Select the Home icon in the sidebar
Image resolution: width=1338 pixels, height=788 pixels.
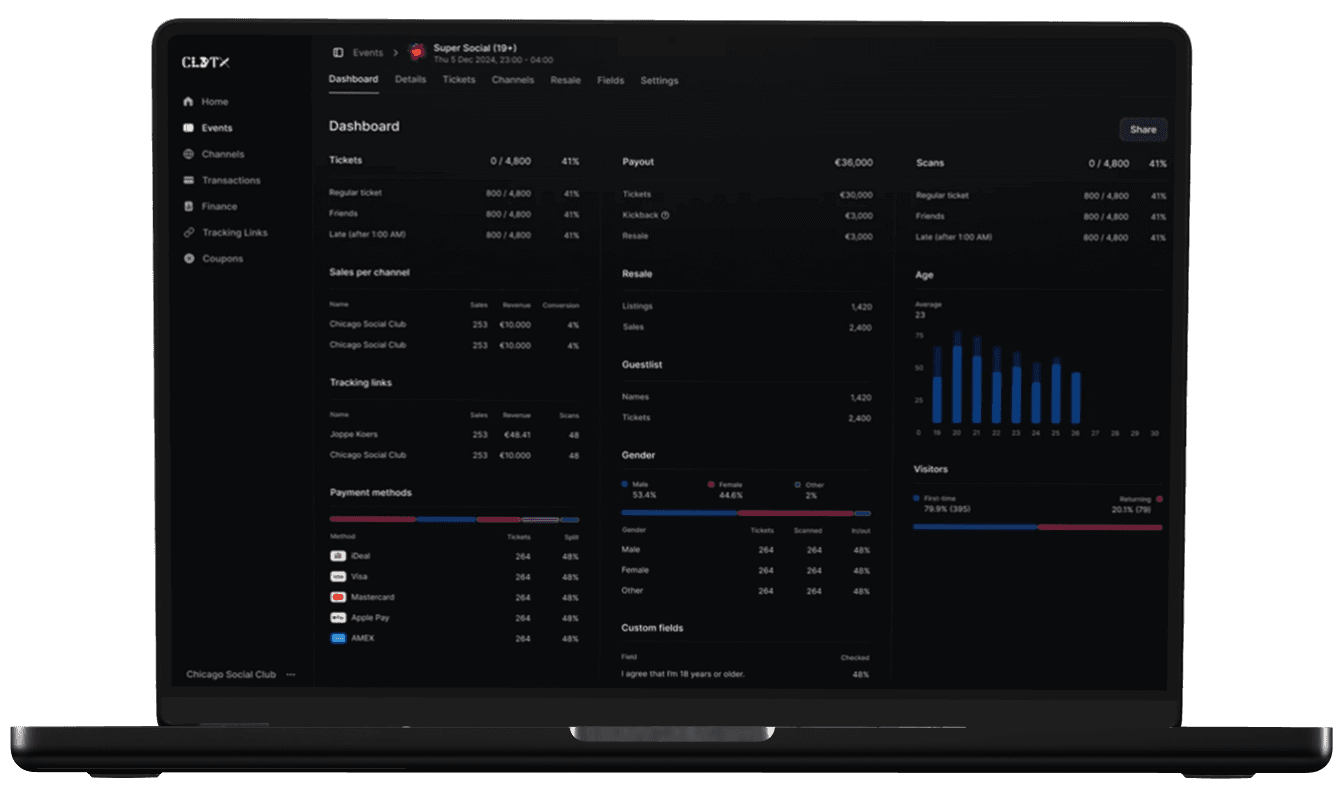point(188,101)
